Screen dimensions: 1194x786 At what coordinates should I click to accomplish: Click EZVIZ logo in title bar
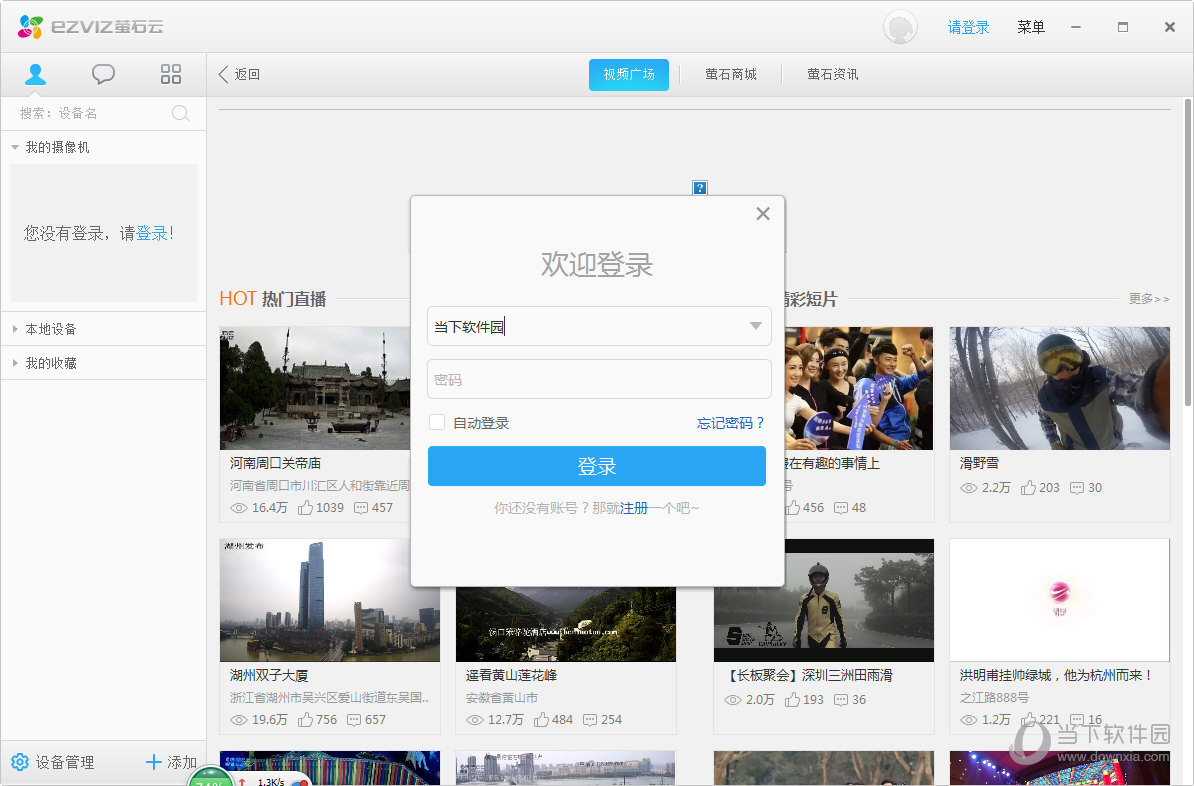[x=91, y=27]
